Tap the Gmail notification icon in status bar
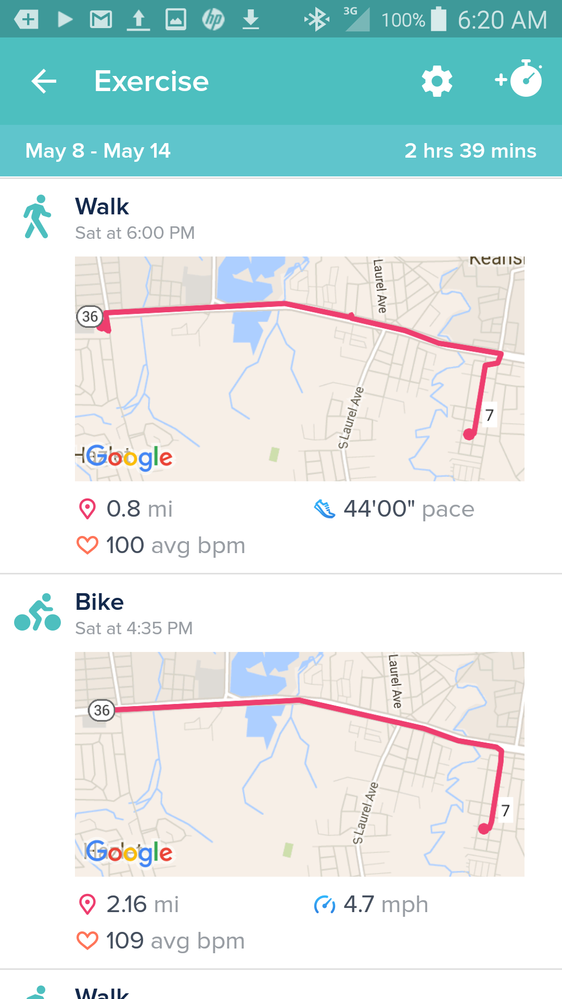Image resolution: width=562 pixels, height=999 pixels. coord(101,20)
